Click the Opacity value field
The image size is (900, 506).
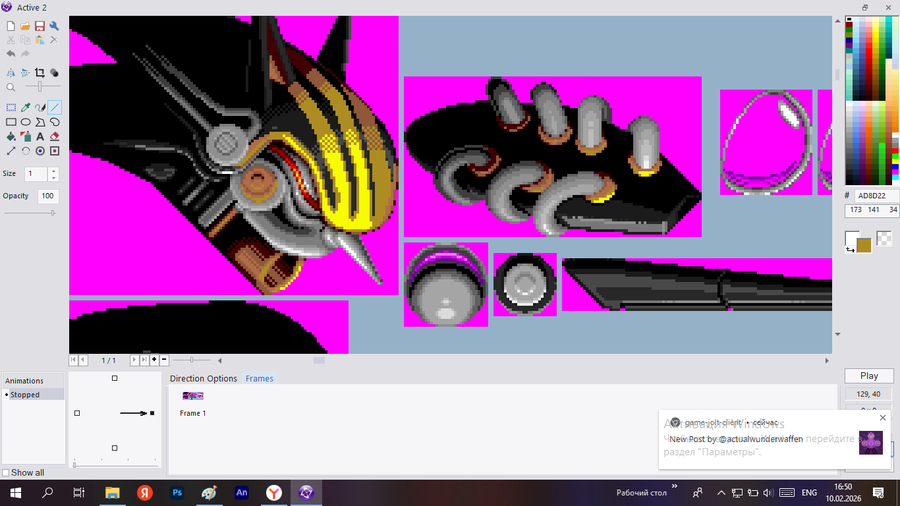click(48, 196)
